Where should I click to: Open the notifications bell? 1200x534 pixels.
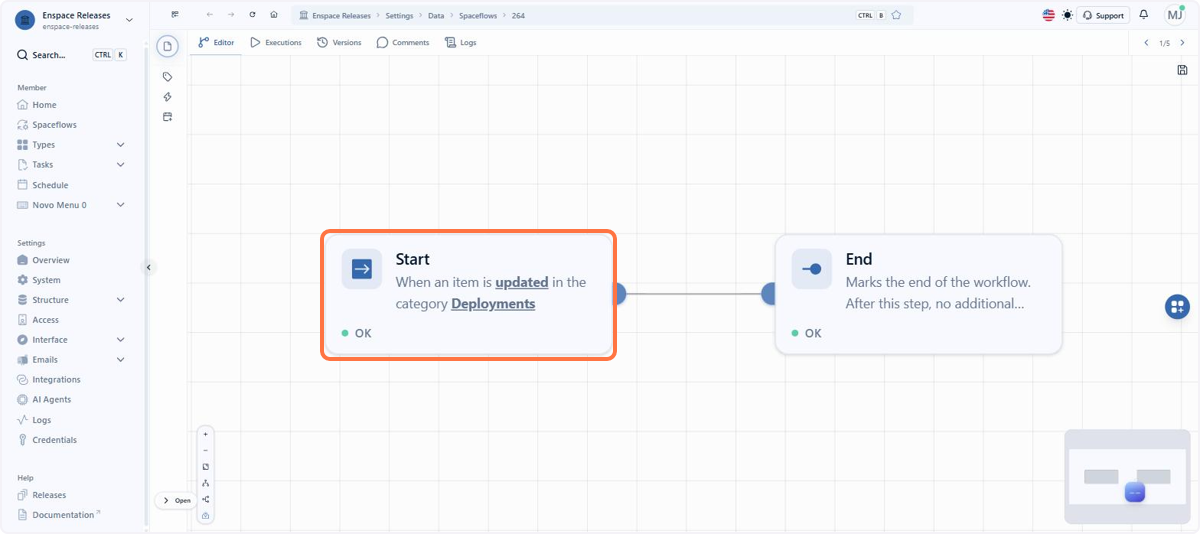click(1144, 15)
